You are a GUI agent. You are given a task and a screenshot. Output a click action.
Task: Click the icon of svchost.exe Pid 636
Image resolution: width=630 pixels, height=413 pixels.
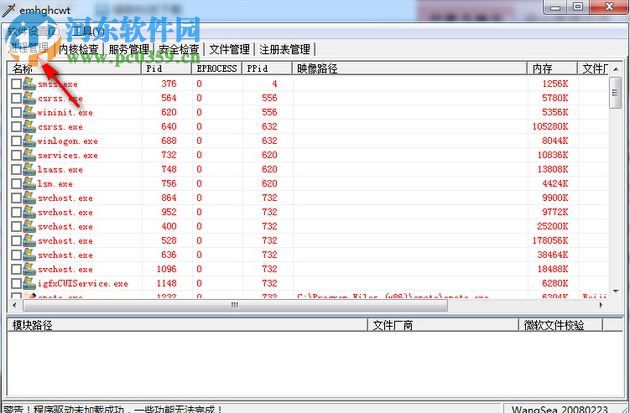[29, 255]
